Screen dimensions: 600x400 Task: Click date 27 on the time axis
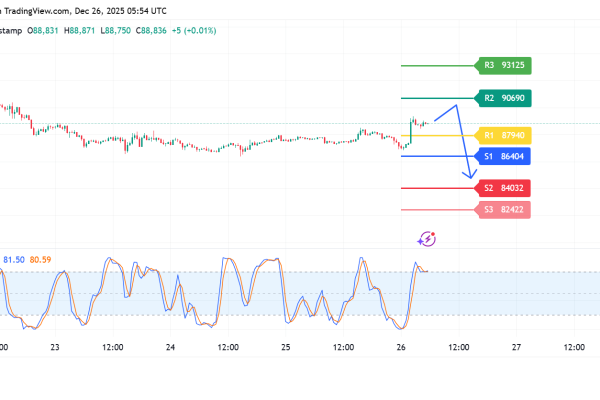(516, 347)
